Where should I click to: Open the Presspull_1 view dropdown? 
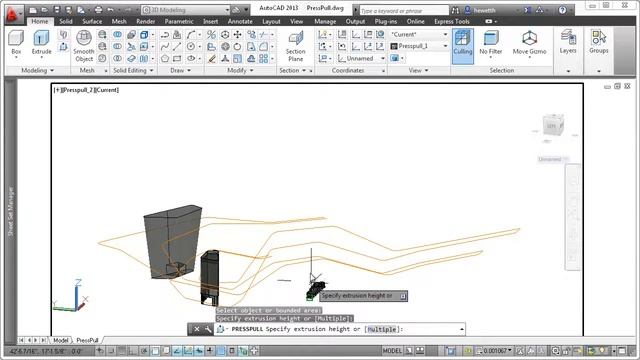click(x=419, y=46)
